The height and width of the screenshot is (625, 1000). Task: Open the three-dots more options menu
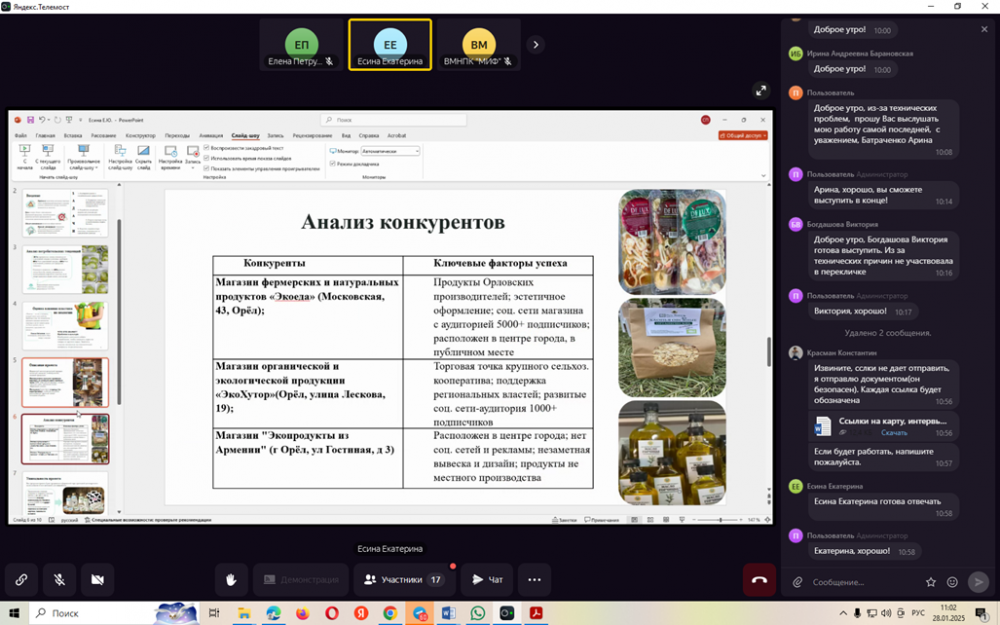pyautogui.click(x=534, y=579)
